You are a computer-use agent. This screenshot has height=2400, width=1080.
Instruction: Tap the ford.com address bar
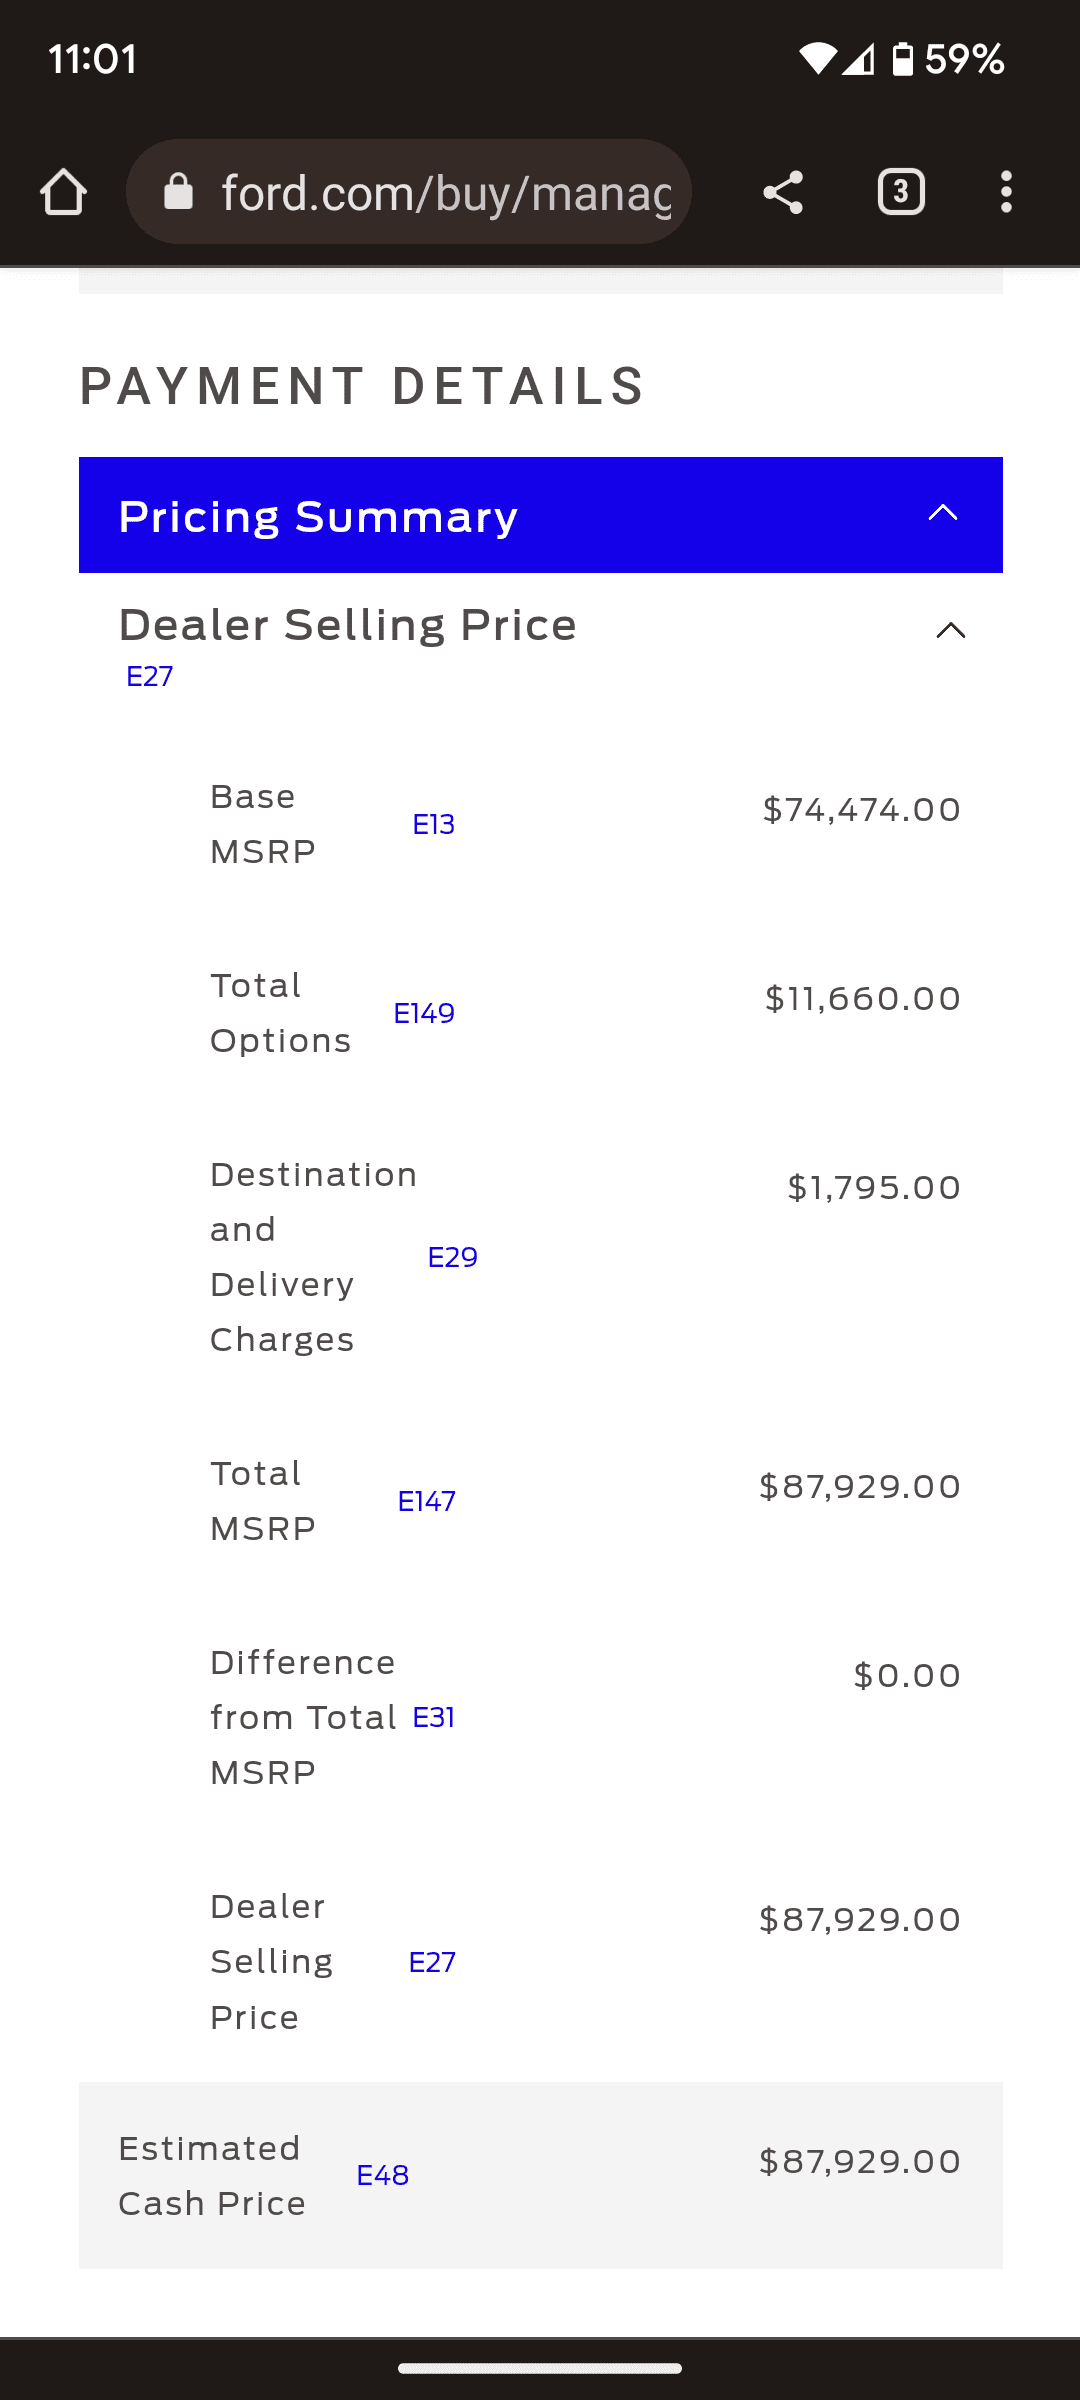(445, 192)
